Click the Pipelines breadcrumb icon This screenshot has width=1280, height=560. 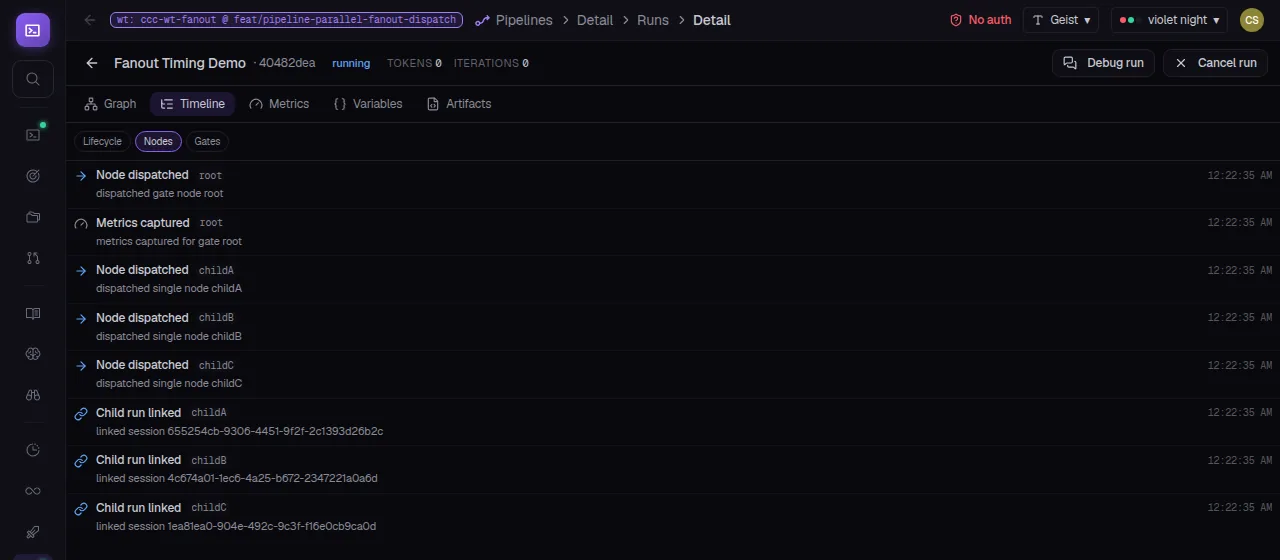point(483,20)
